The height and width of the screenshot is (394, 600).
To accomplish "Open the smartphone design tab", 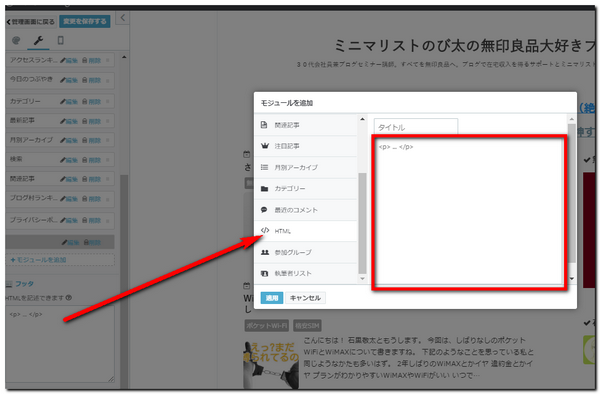I will (60, 40).
